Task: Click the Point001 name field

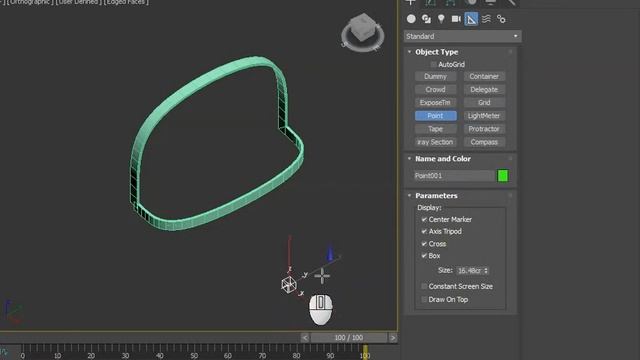Action: 453,176
